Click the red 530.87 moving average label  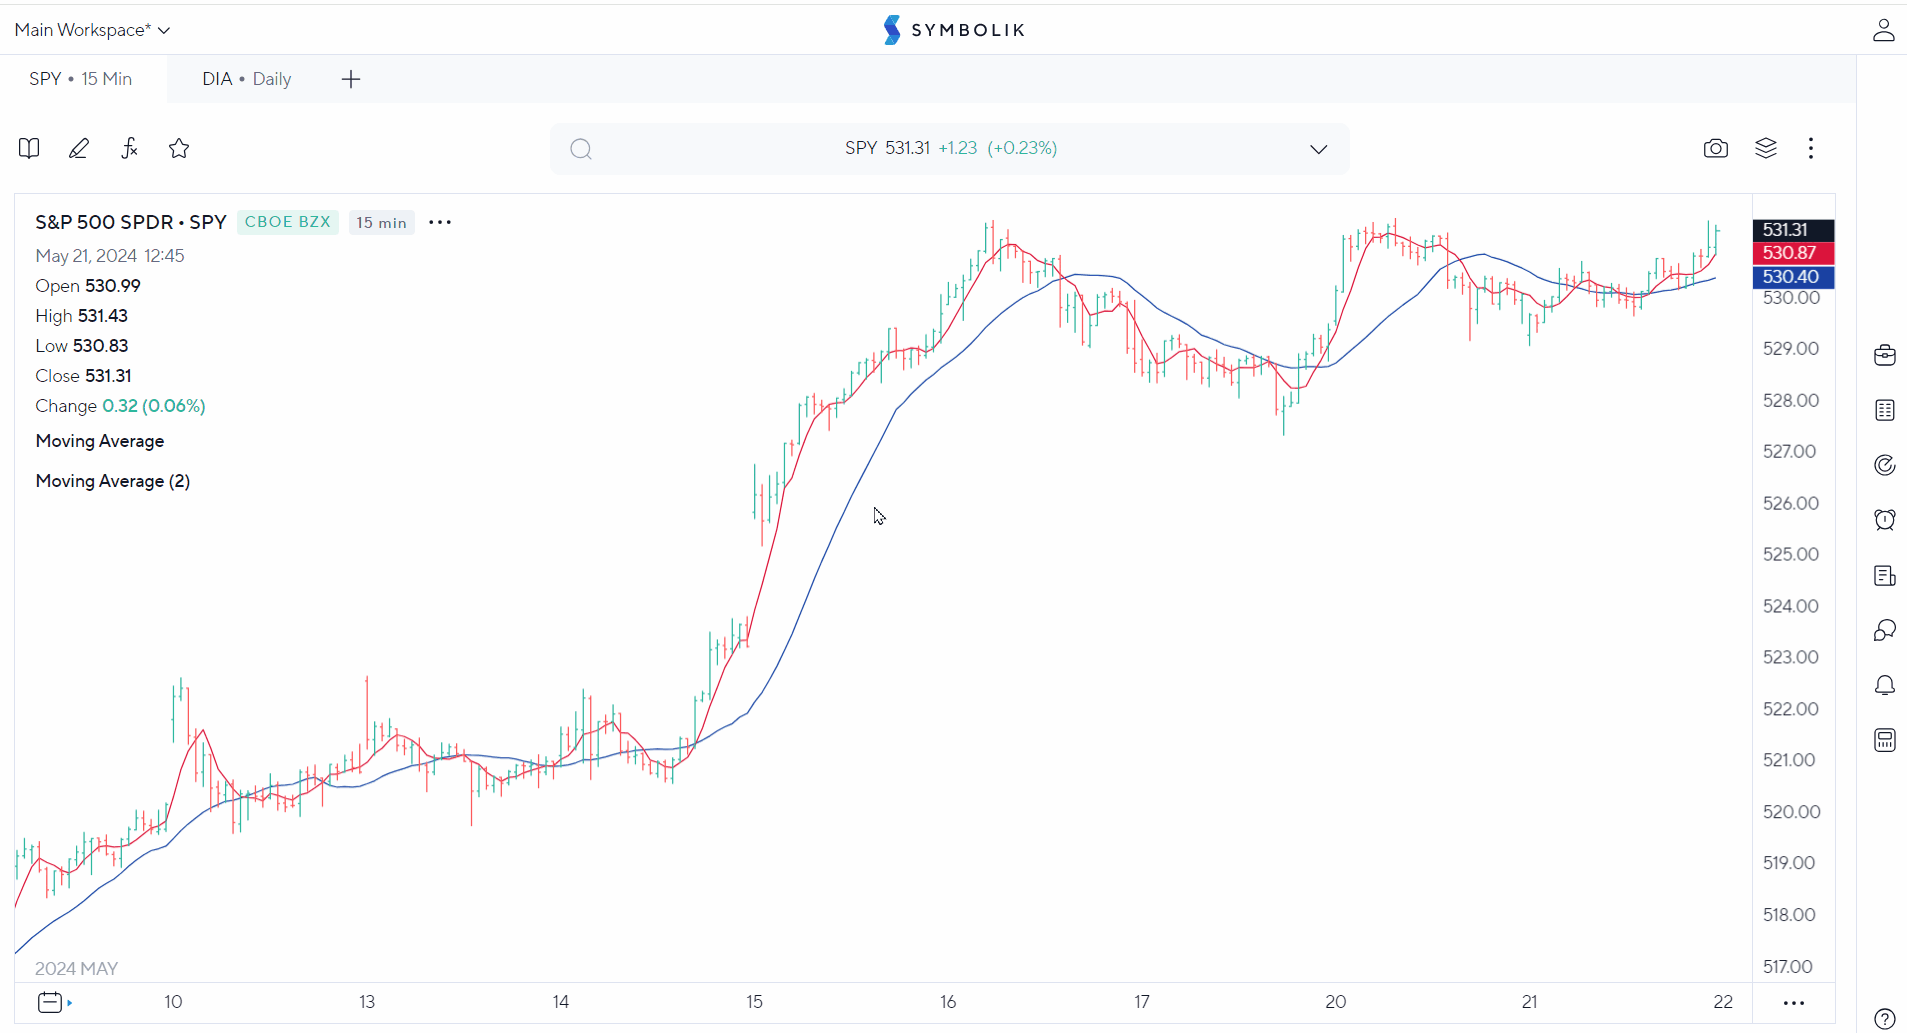pos(1793,253)
